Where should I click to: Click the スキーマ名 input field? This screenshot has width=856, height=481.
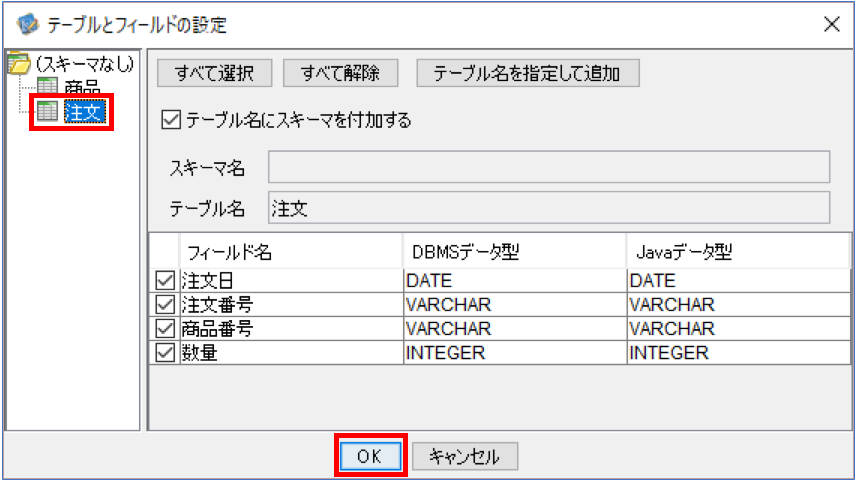pyautogui.click(x=549, y=167)
